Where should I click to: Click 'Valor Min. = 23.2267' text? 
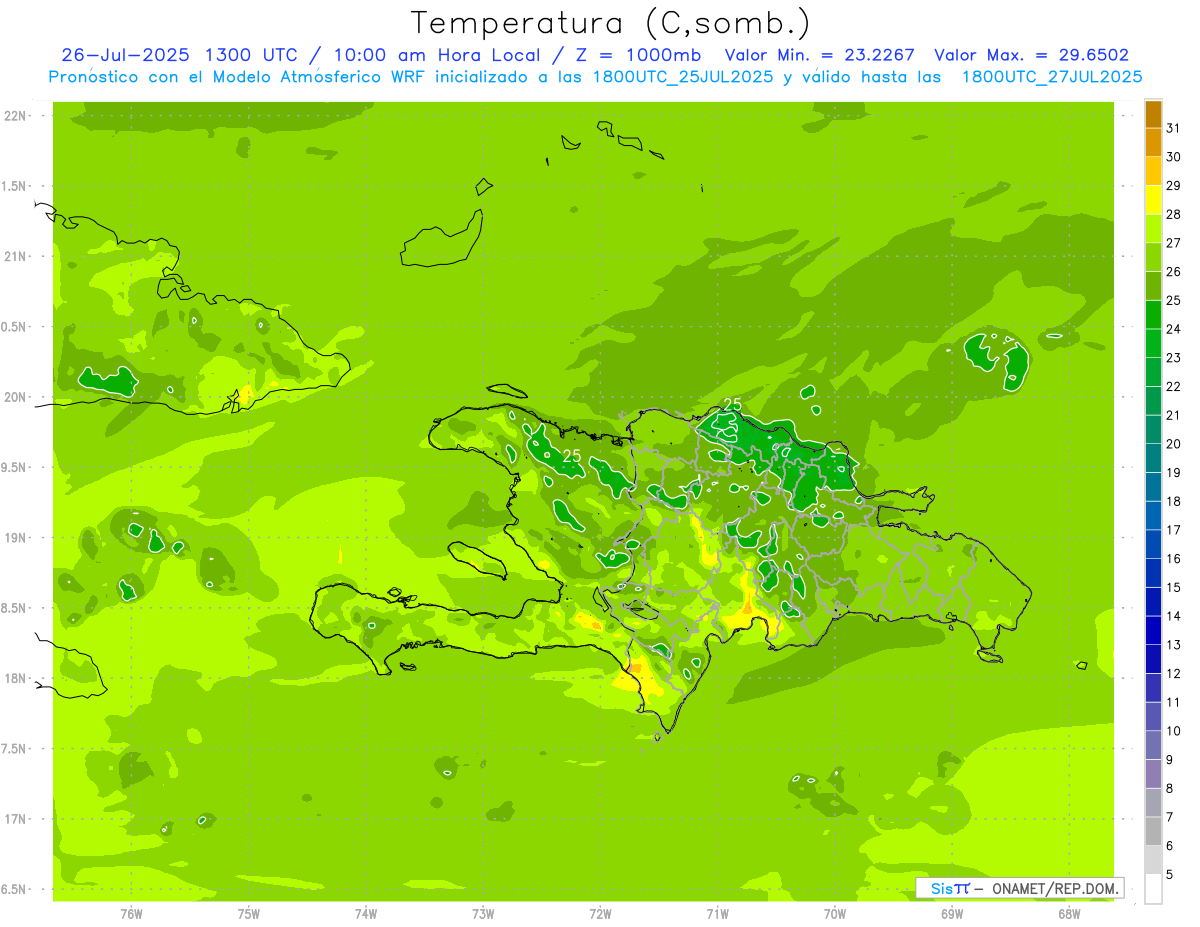(819, 55)
